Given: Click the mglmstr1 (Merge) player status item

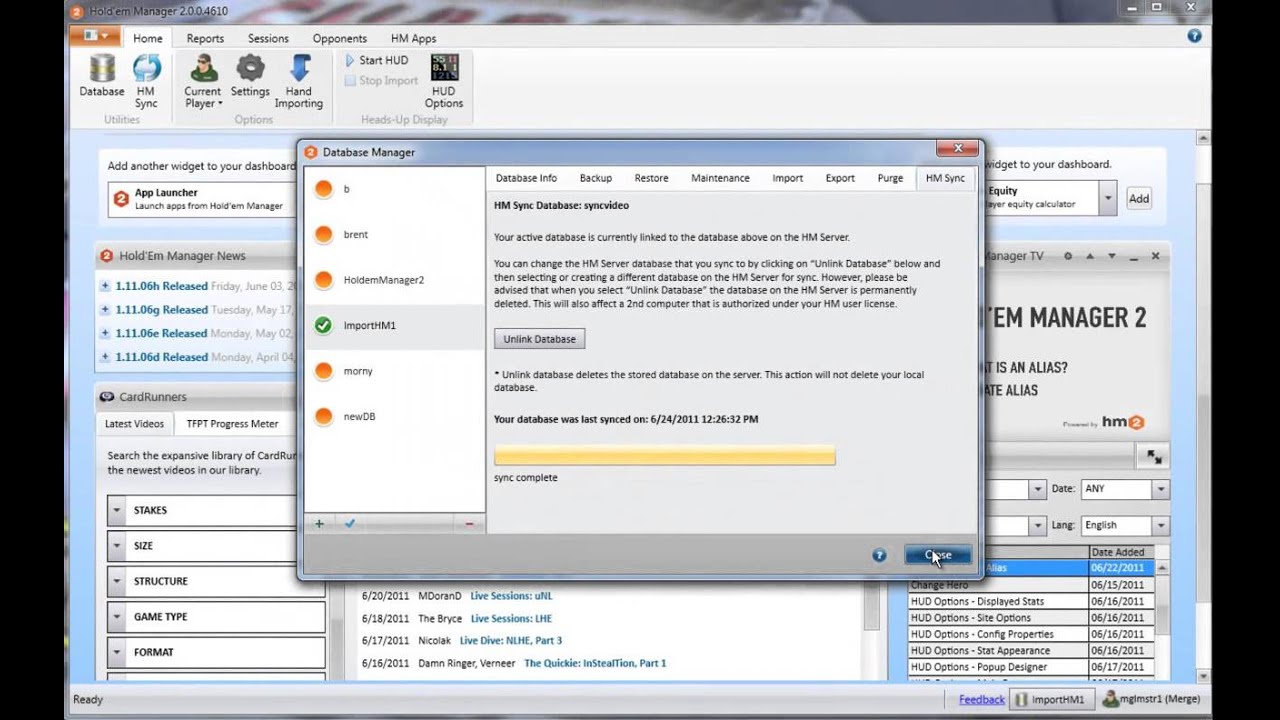Looking at the screenshot, I should [1149, 700].
